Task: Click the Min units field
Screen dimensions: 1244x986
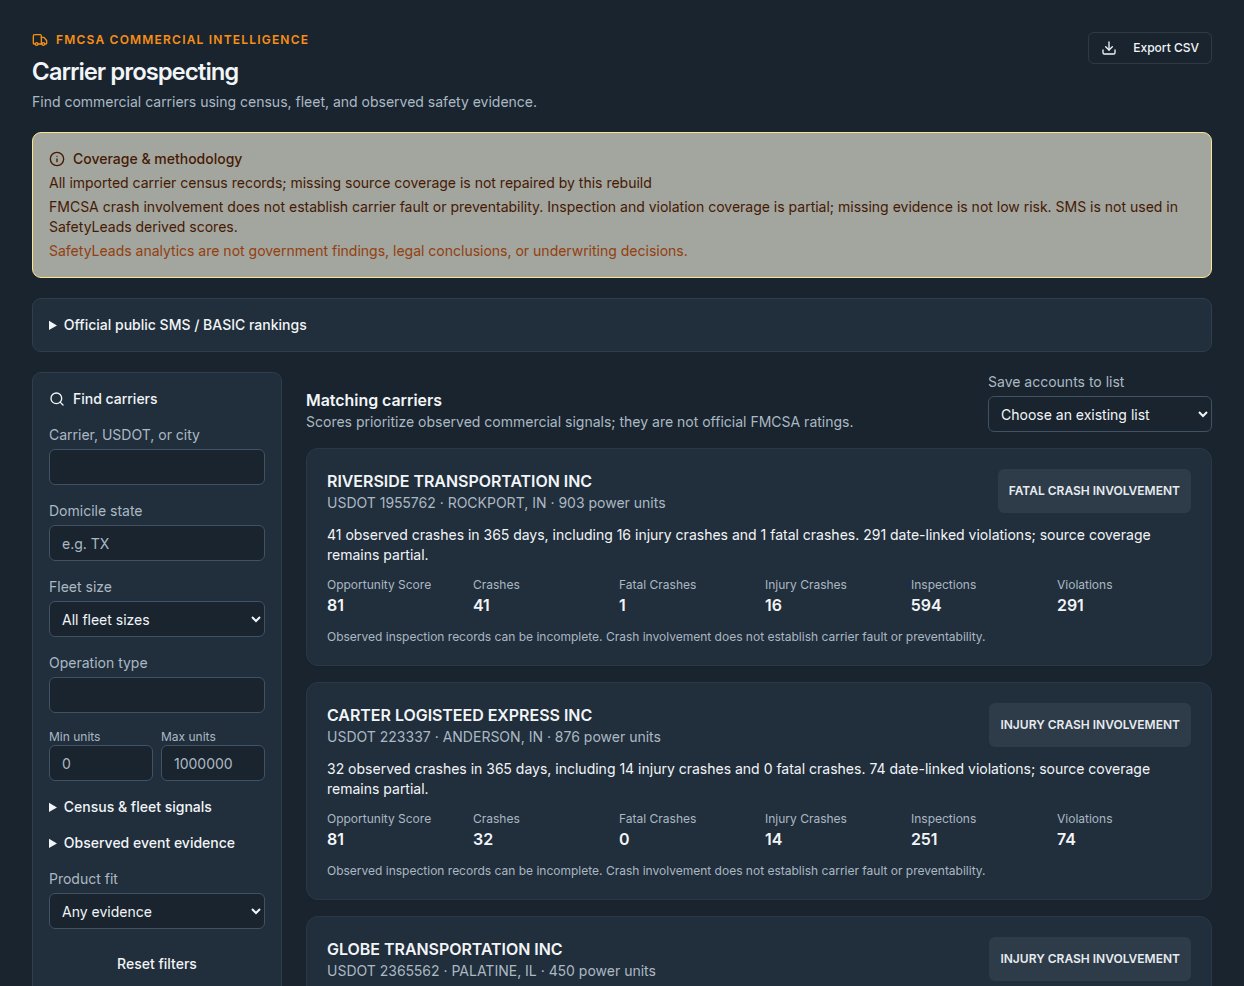Action: click(x=101, y=763)
